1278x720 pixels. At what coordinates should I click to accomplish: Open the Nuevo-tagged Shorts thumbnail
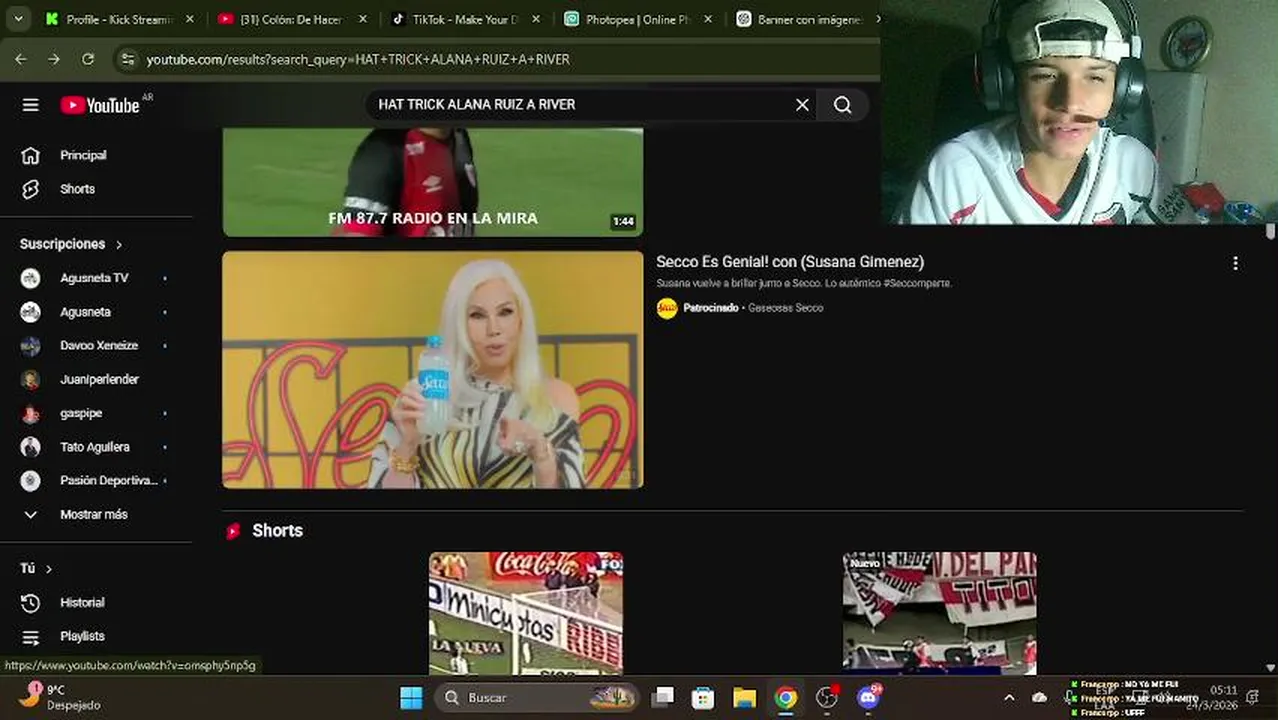click(x=939, y=613)
